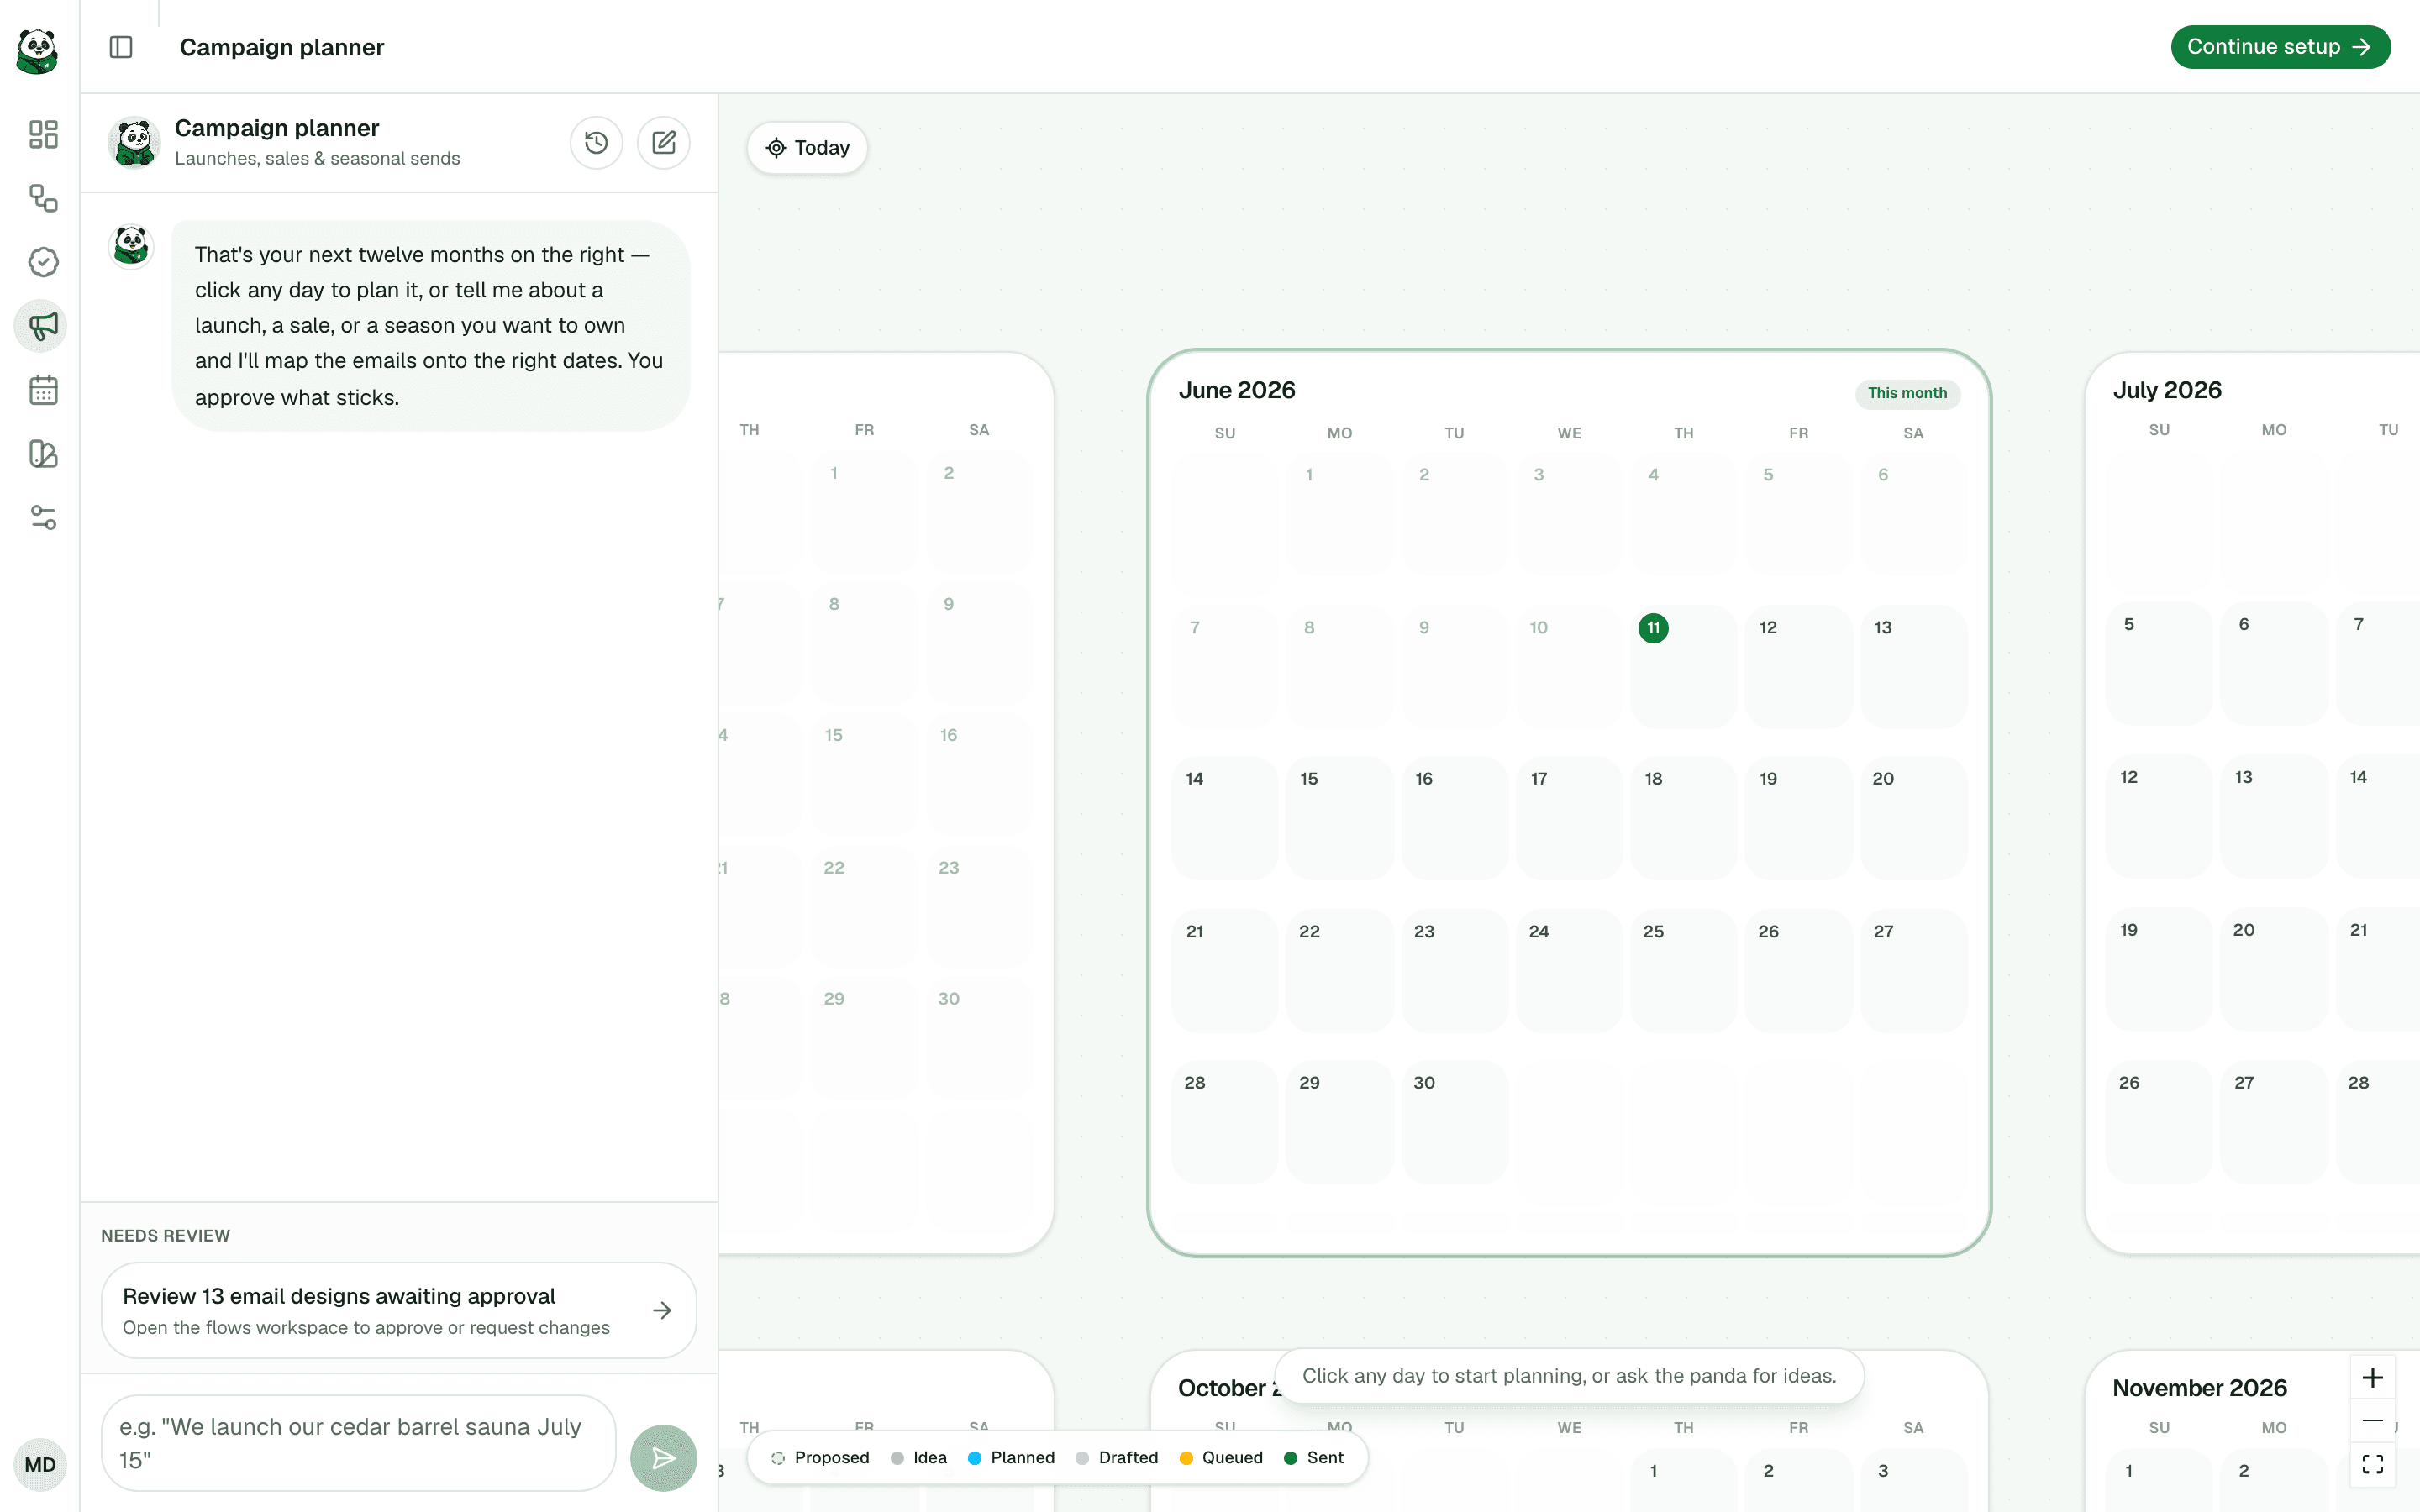The image size is (2420, 1512).
Task: Select June 11 highlighted today
Action: click(x=1683, y=666)
